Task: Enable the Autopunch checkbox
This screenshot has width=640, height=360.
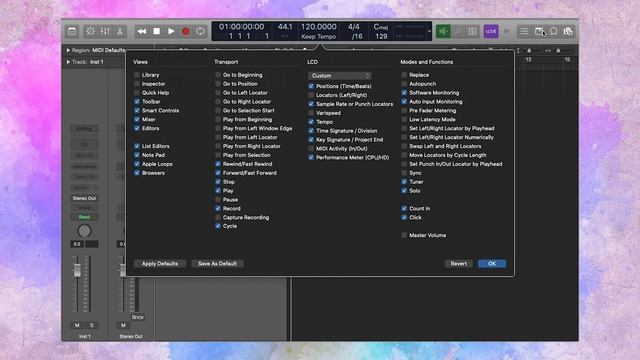Action: coord(404,84)
